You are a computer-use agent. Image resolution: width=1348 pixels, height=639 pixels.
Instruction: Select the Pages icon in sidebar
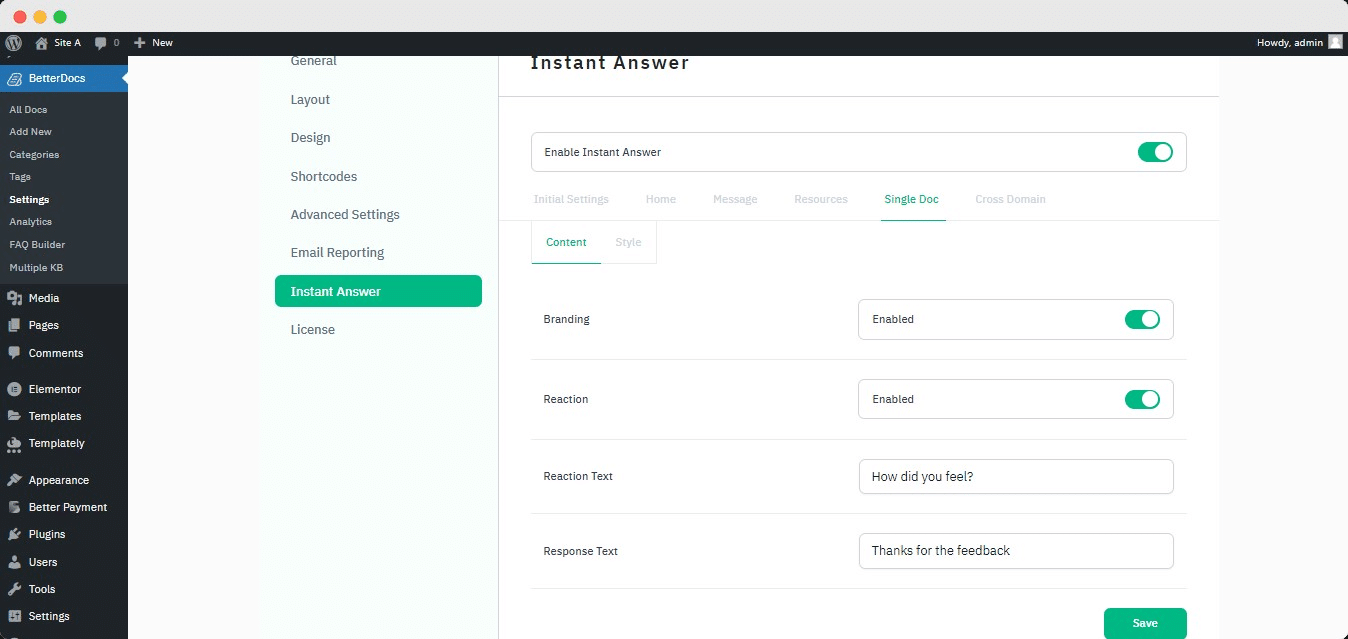tap(17, 325)
